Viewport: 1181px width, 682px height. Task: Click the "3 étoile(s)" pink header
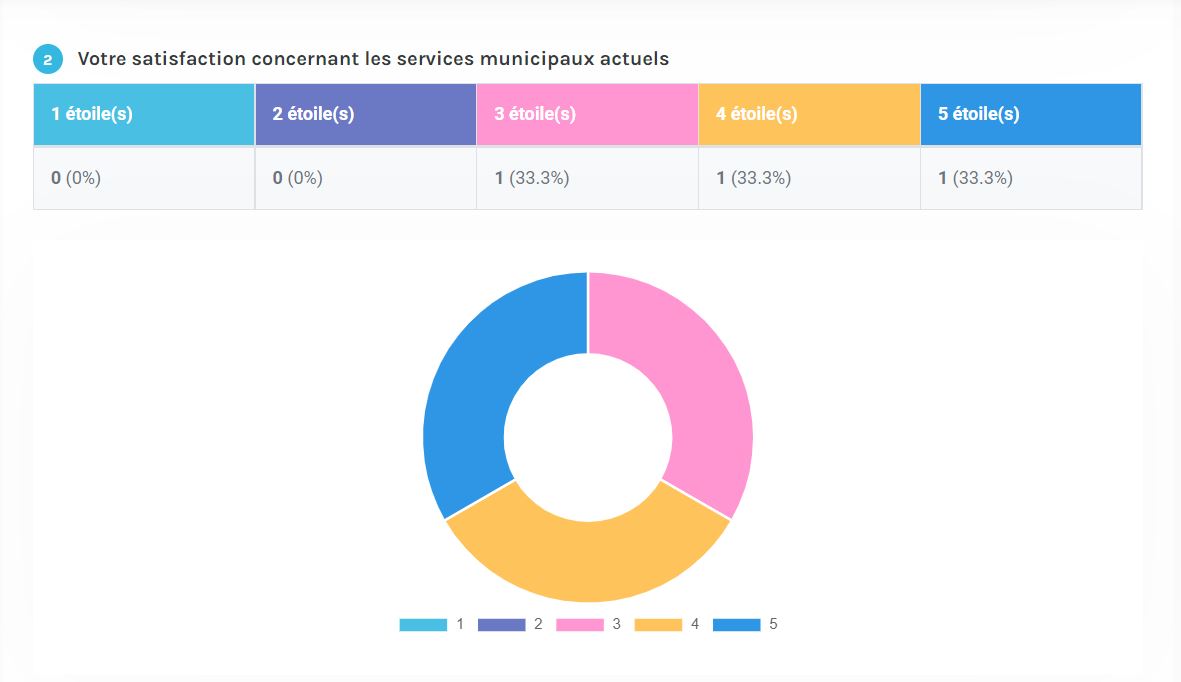tap(587, 114)
